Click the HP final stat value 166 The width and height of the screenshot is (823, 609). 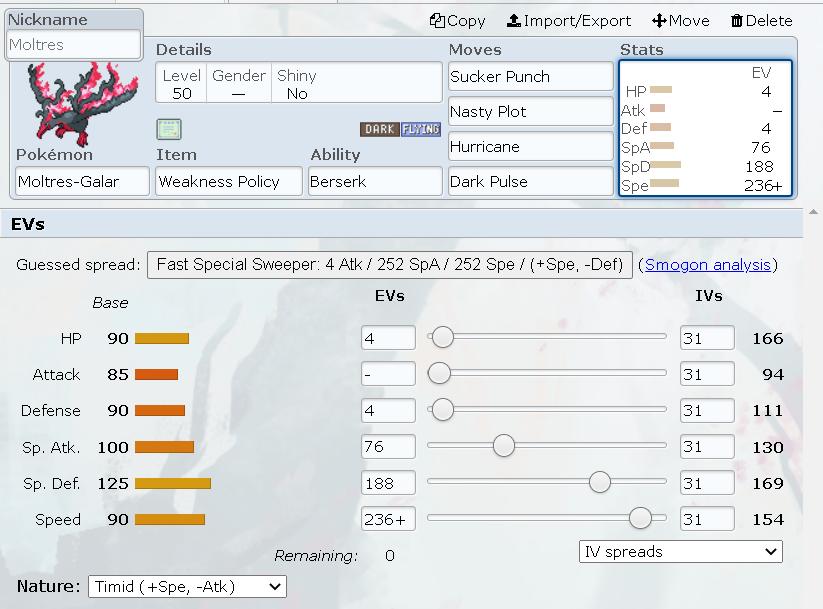point(767,339)
